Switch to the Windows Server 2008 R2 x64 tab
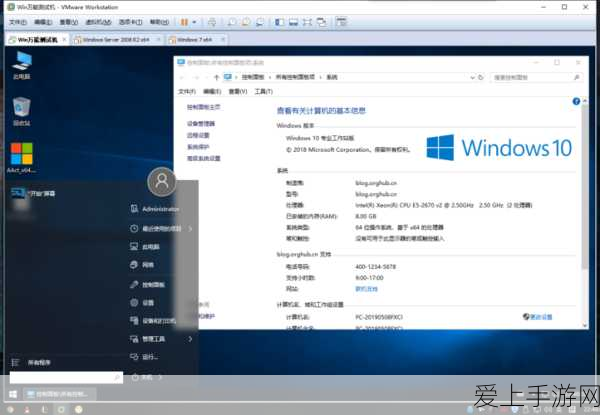Viewport: 600px width, 415px height. pos(117,39)
